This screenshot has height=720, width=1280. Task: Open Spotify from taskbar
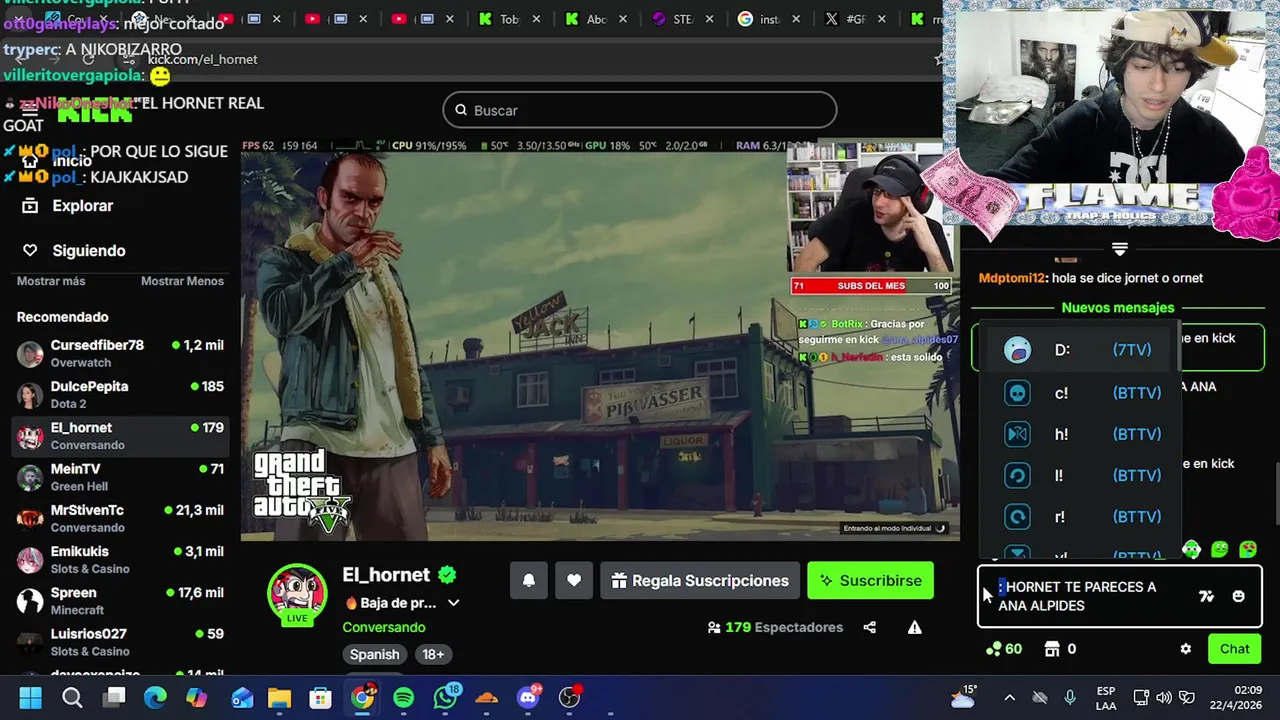point(403,697)
